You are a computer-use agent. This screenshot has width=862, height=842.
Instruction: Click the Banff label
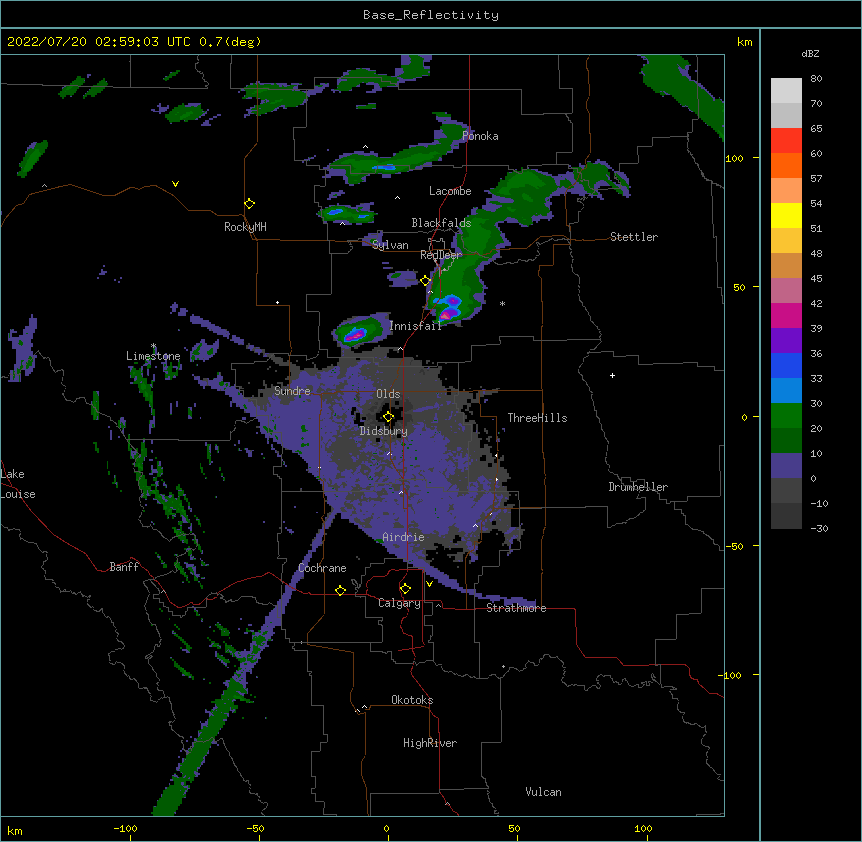click(x=124, y=567)
